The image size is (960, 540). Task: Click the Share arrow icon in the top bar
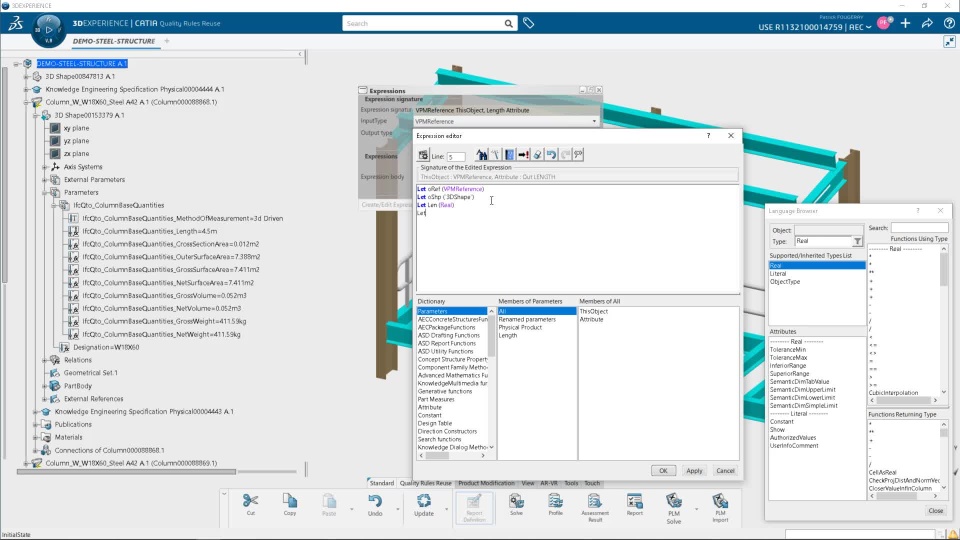(x=927, y=23)
